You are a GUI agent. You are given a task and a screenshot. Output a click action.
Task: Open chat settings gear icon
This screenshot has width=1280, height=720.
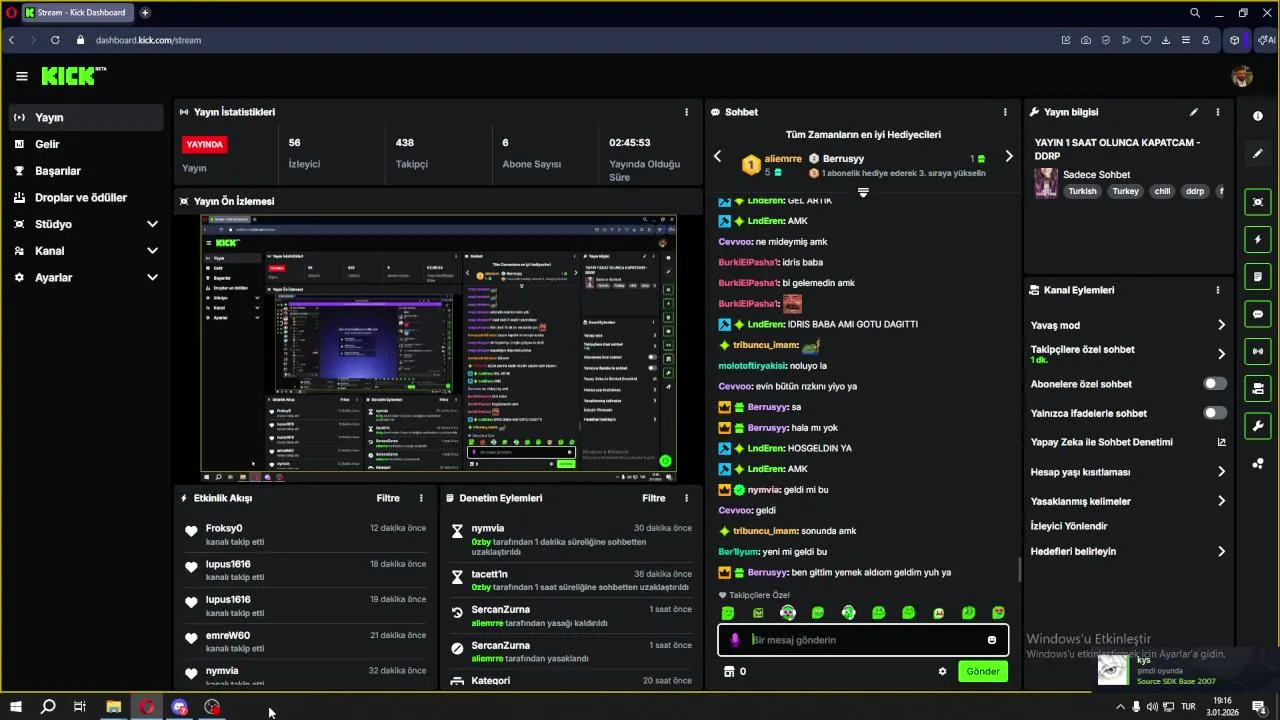(x=942, y=672)
